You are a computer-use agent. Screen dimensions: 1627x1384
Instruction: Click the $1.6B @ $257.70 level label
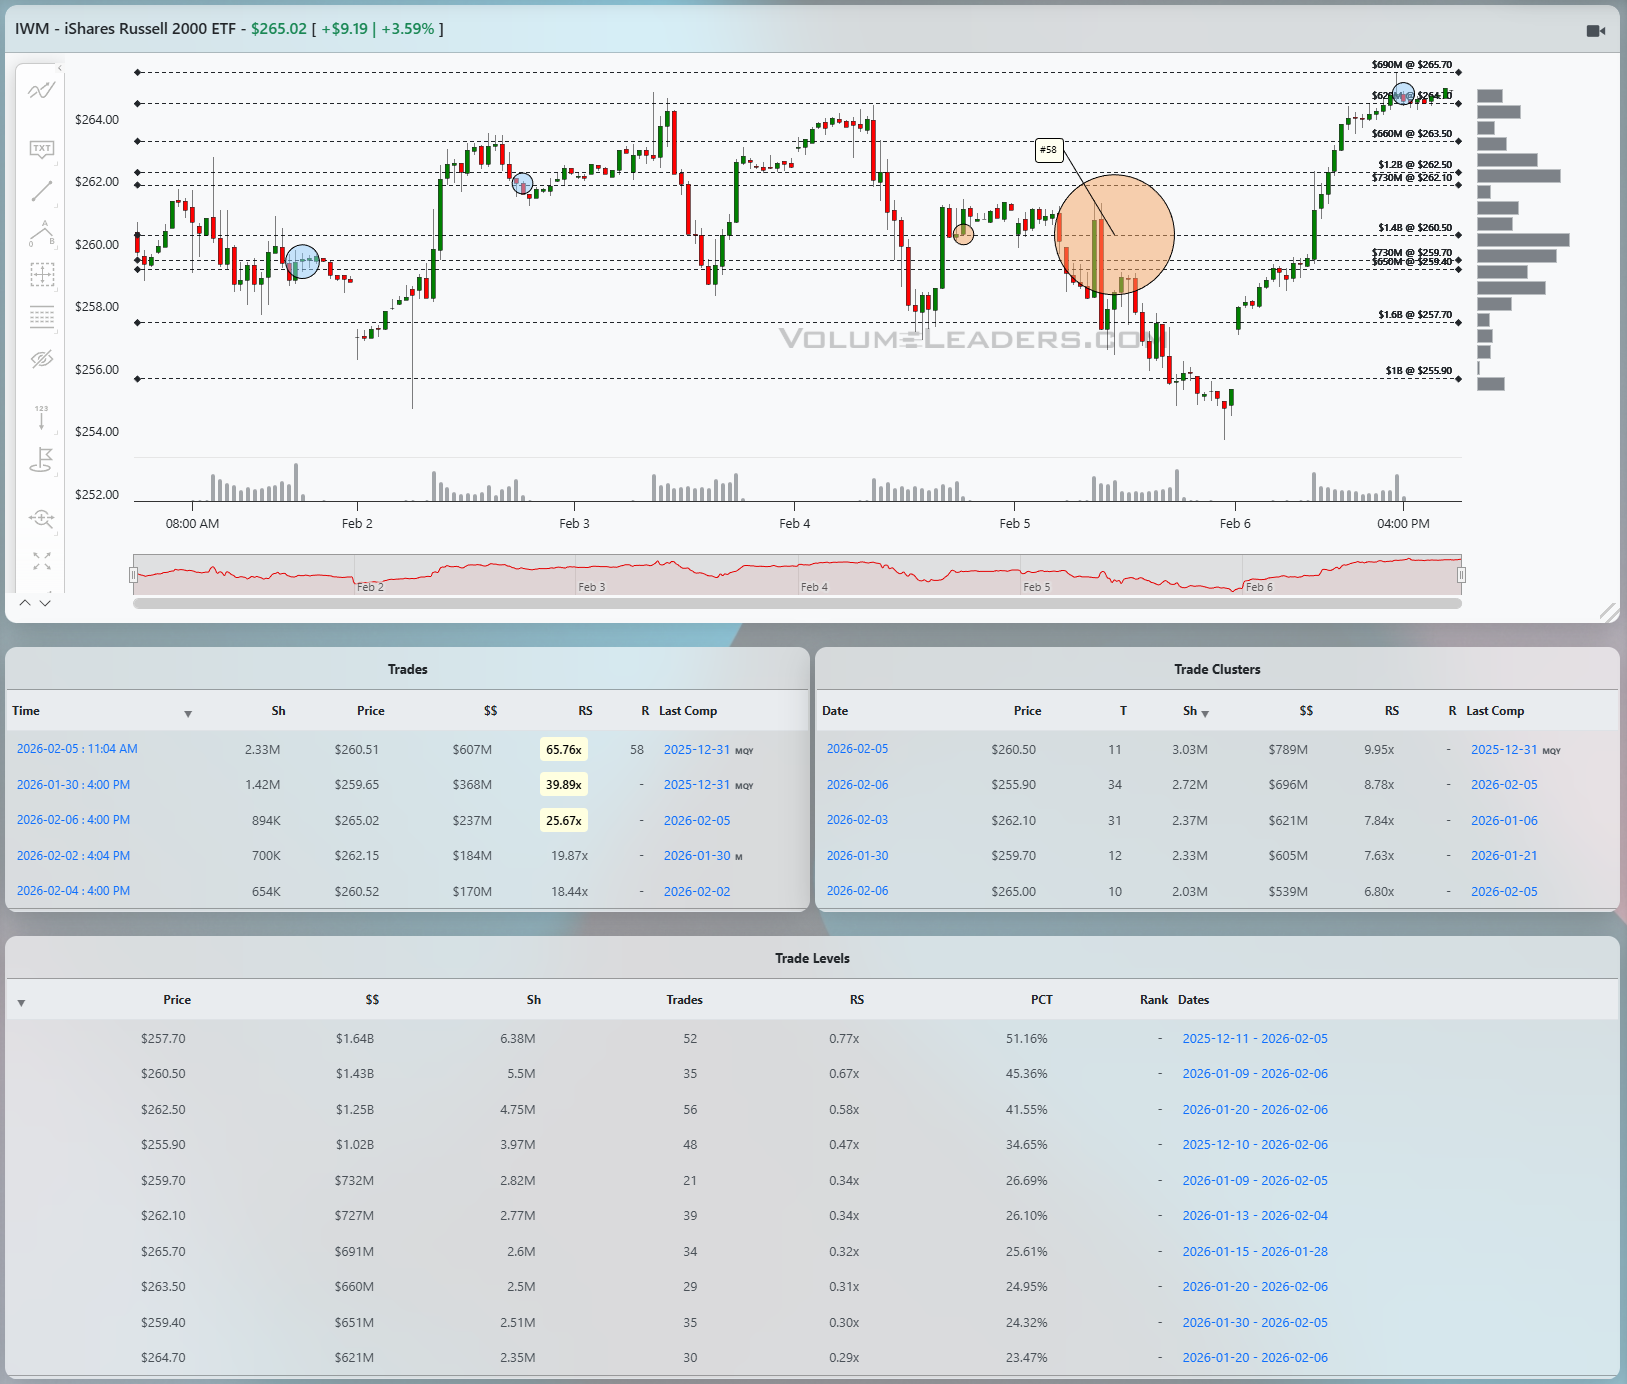pos(1415,315)
